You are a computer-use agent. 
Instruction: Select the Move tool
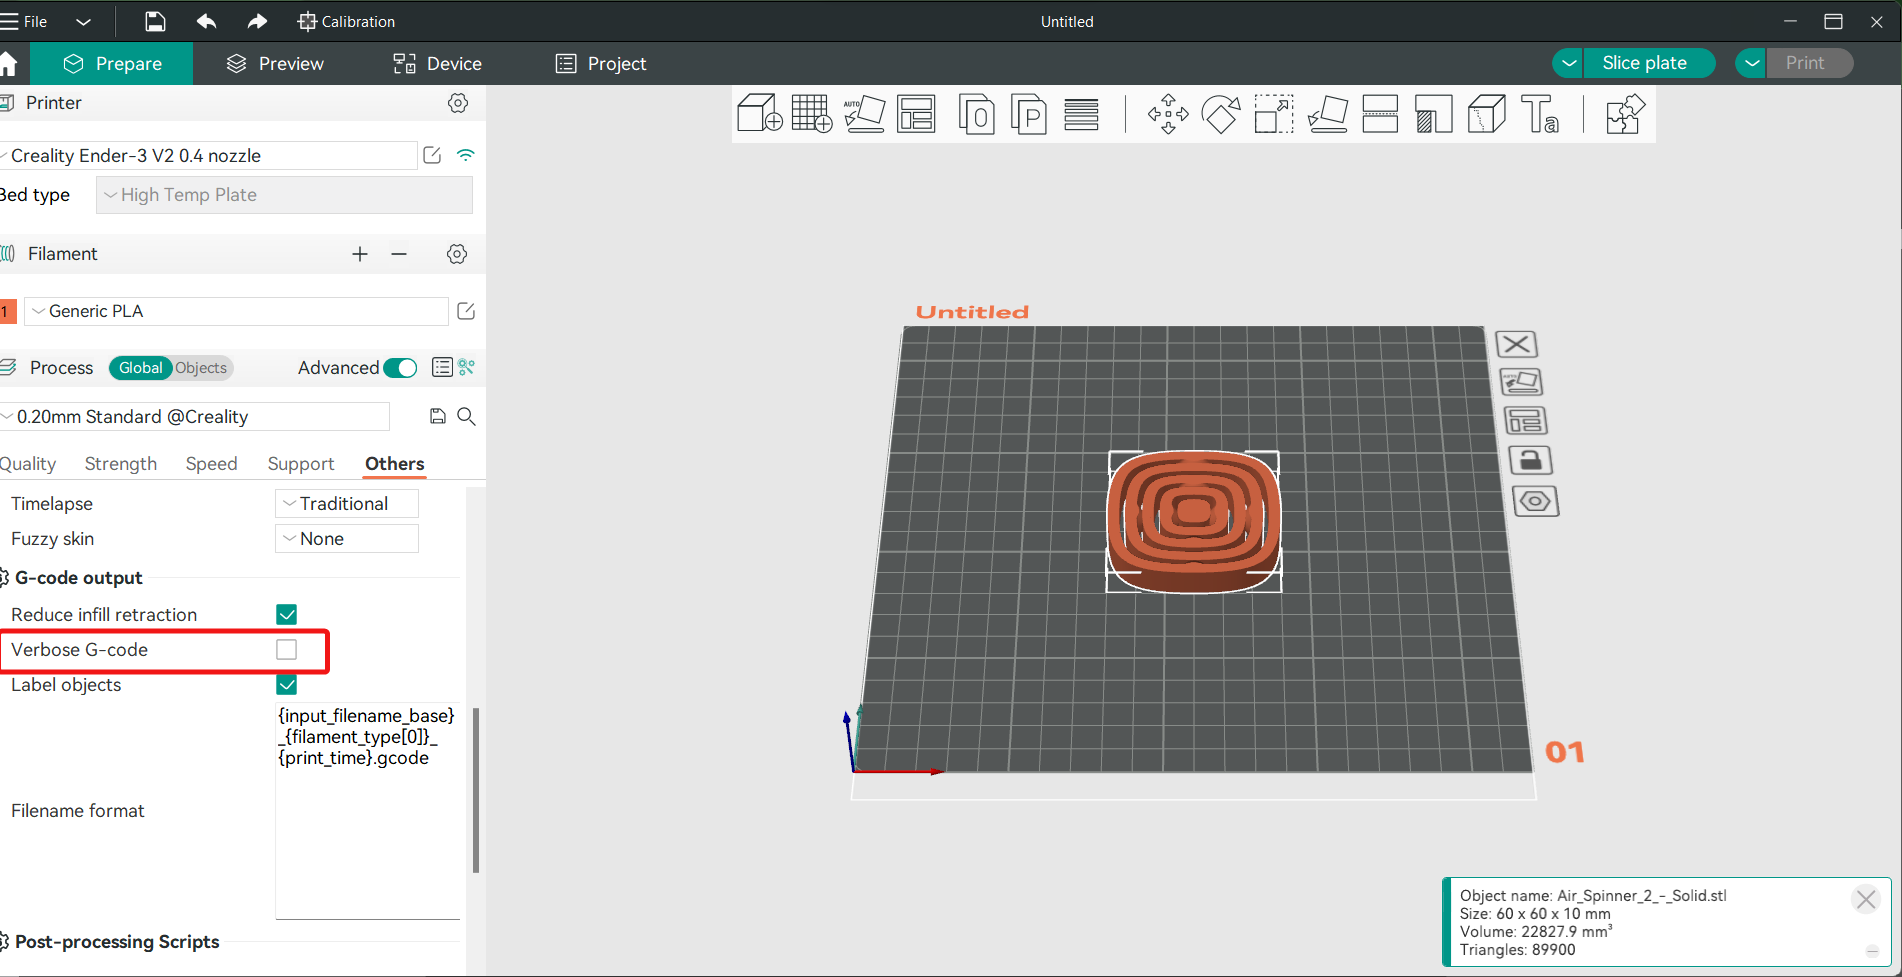(x=1168, y=114)
